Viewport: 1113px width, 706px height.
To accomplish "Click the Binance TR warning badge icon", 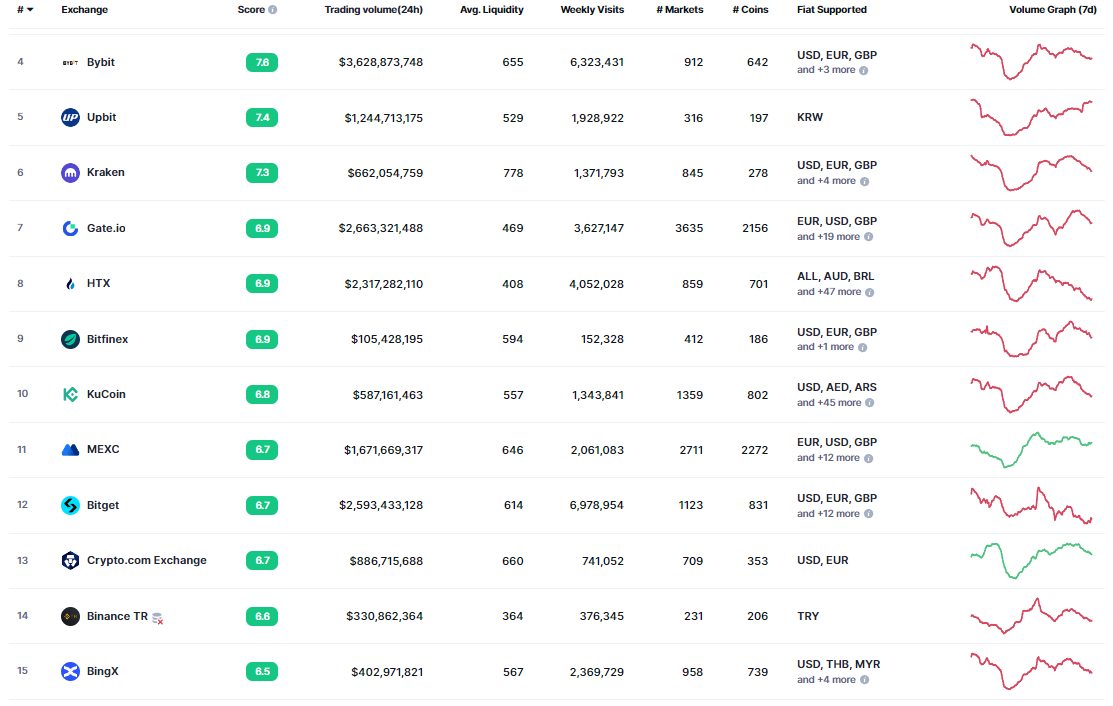I will click(157, 618).
